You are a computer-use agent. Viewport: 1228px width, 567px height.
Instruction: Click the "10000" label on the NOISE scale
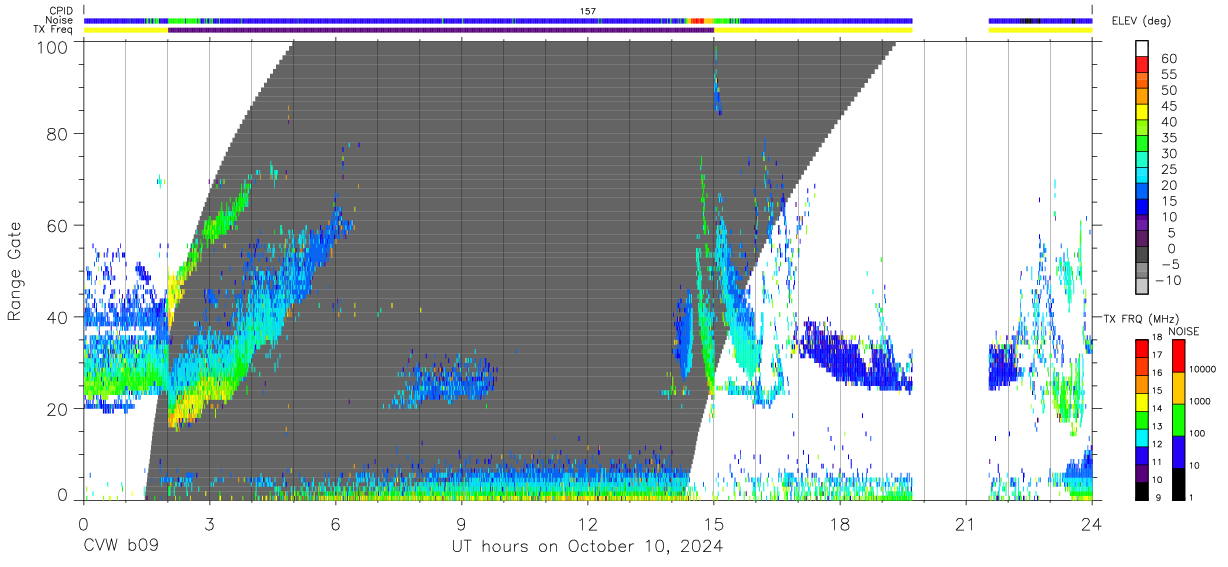tap(1202, 369)
